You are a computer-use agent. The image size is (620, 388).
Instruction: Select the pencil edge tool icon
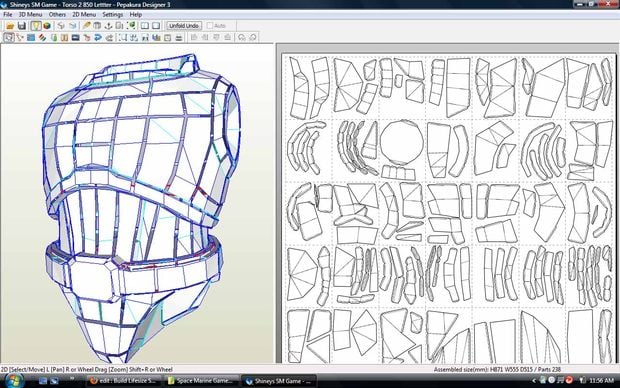(87, 26)
